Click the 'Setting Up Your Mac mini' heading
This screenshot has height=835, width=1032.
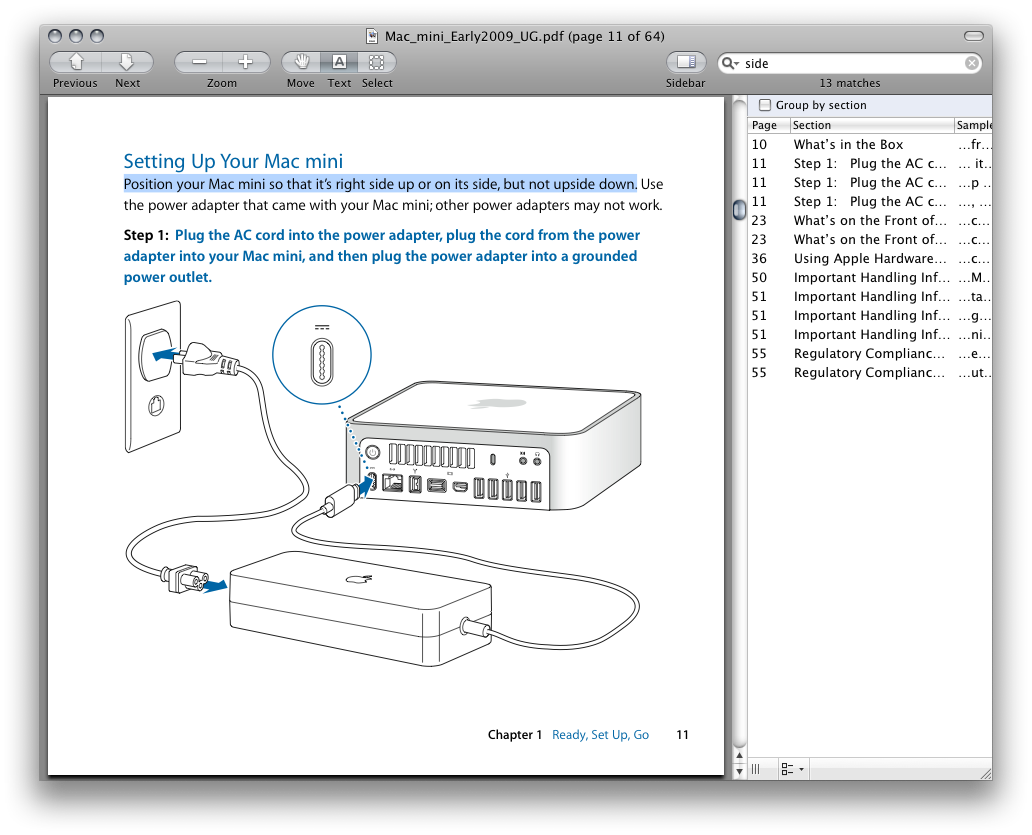233,161
